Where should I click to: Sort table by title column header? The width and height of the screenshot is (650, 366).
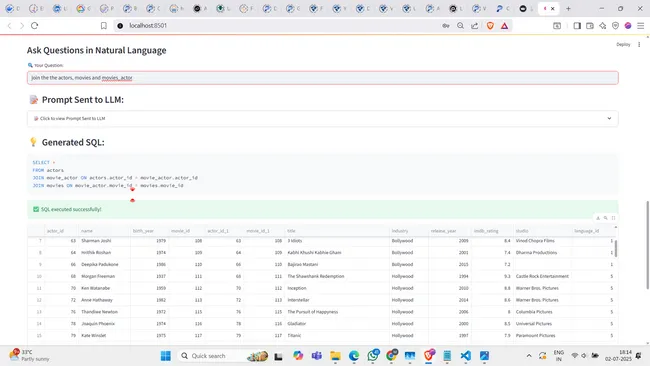tap(337, 231)
